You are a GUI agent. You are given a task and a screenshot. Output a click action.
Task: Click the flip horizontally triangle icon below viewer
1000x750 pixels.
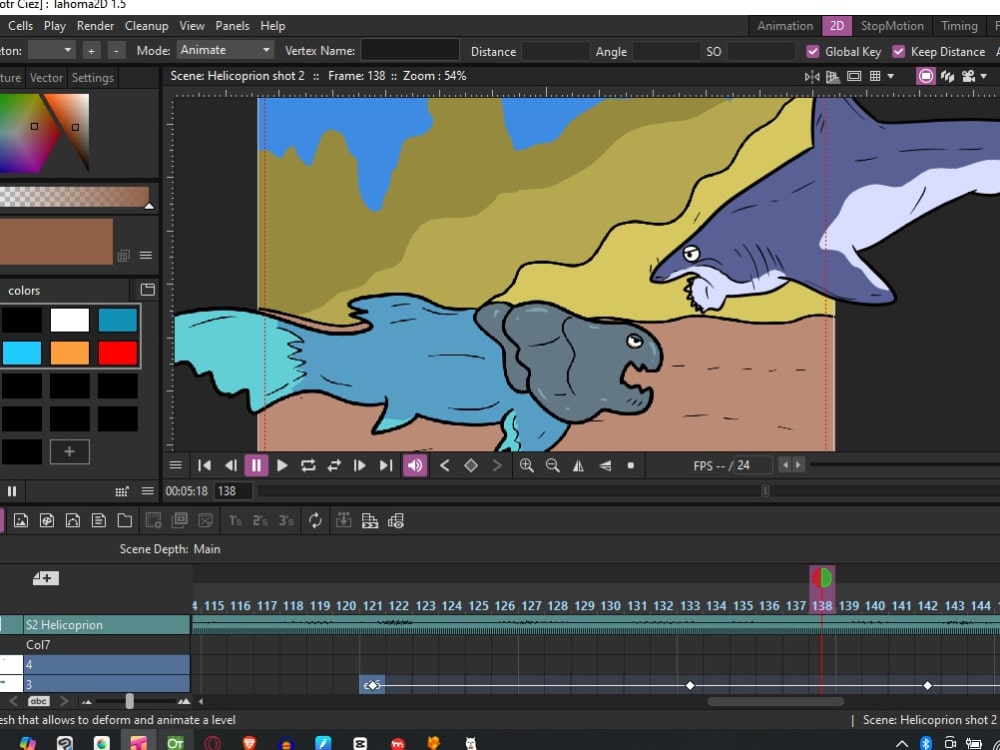(578, 466)
